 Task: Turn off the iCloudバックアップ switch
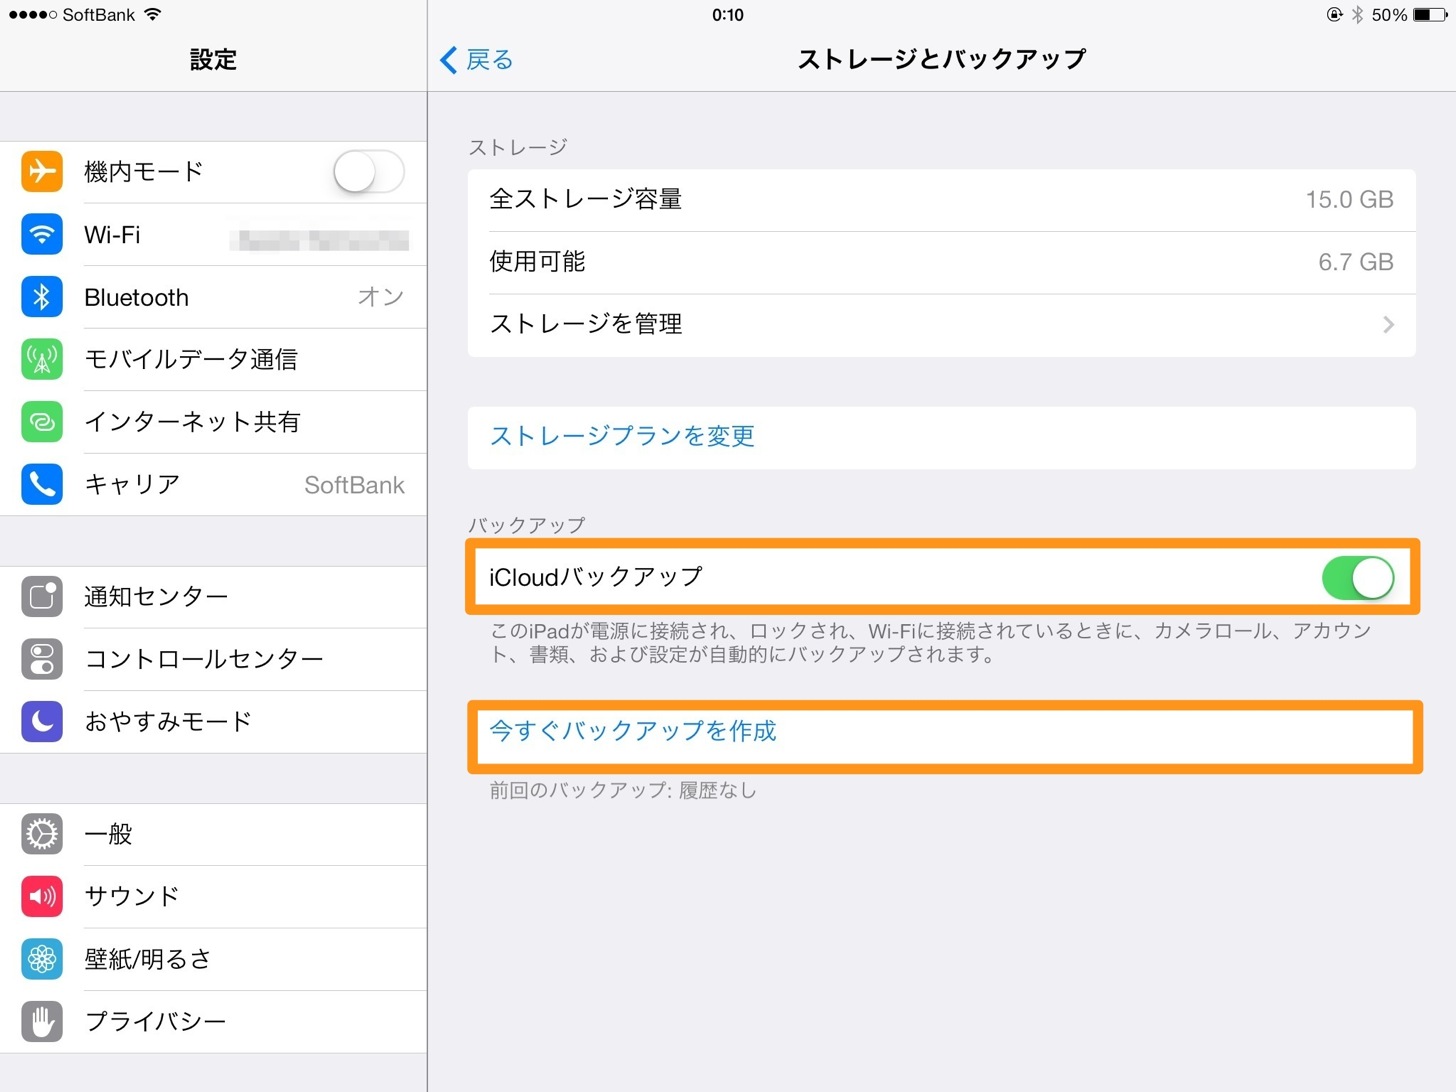pyautogui.click(x=1358, y=578)
